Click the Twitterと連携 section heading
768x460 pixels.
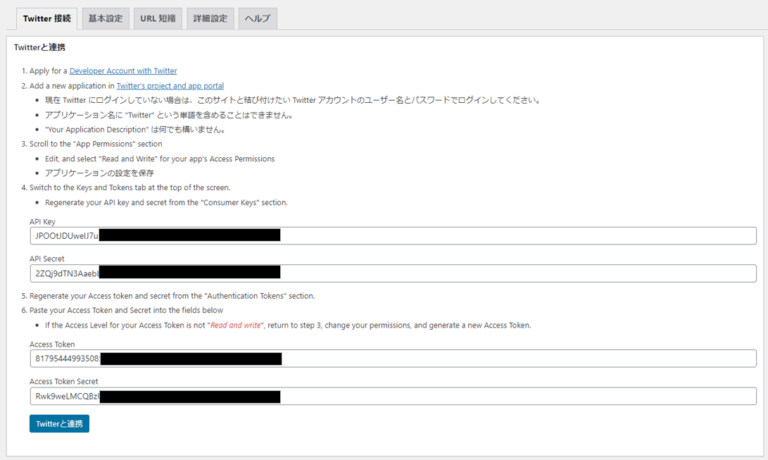click(x=40, y=47)
